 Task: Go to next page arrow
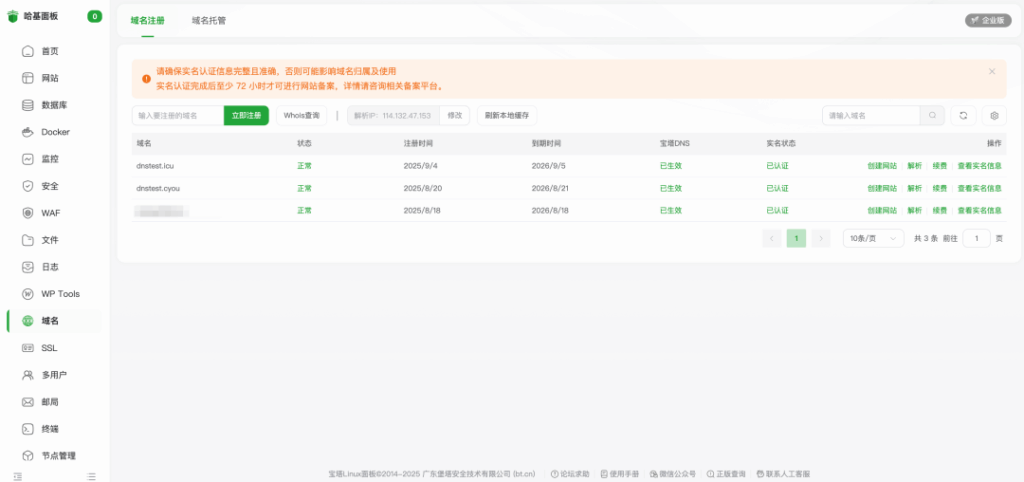pos(820,238)
